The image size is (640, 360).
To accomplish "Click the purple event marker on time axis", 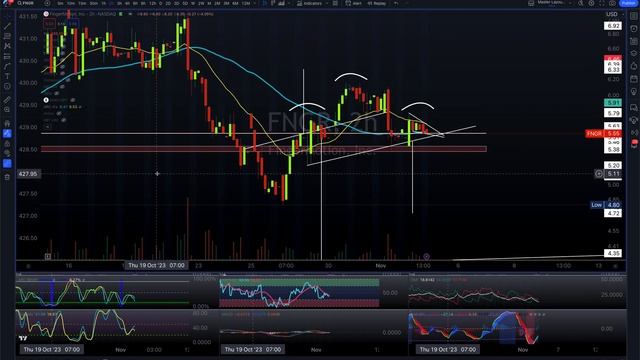I will coord(426,257).
